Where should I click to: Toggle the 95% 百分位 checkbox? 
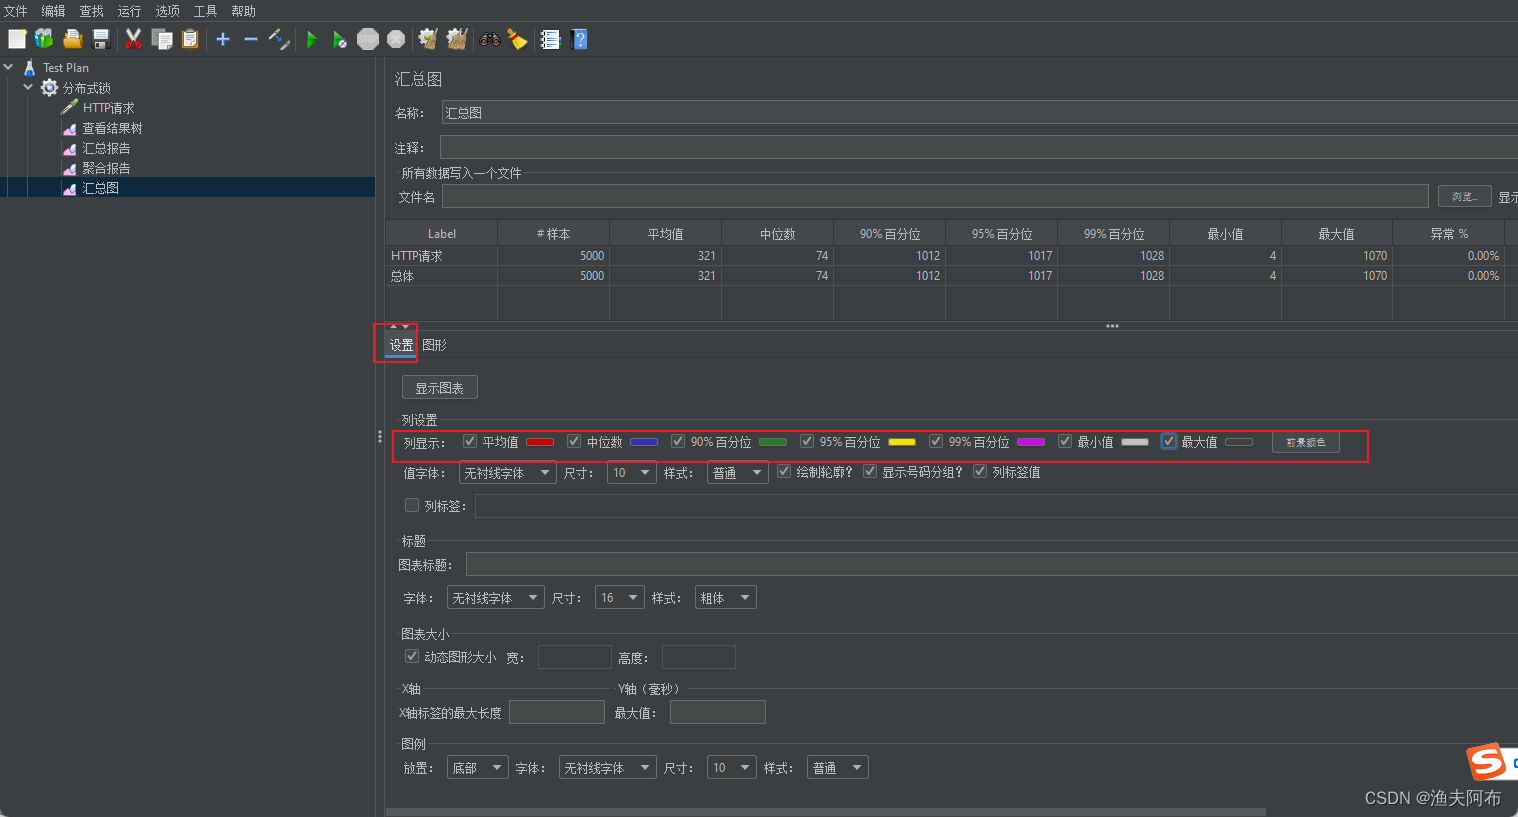(x=807, y=441)
